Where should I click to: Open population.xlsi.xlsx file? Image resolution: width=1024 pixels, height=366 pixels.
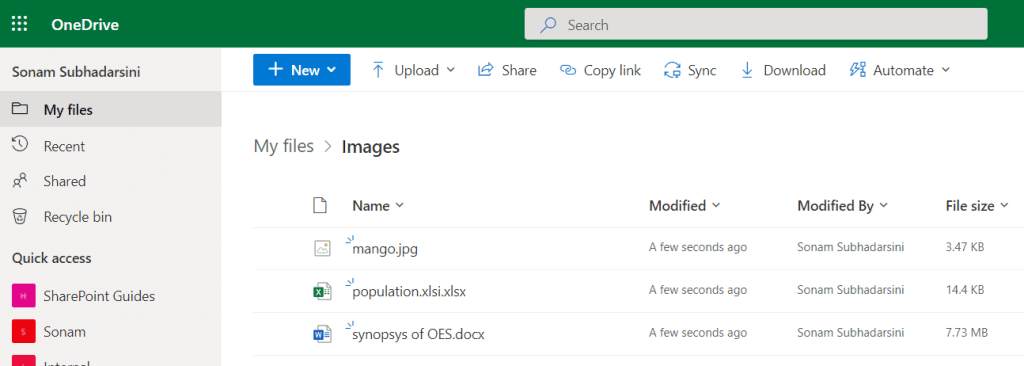tap(409, 291)
